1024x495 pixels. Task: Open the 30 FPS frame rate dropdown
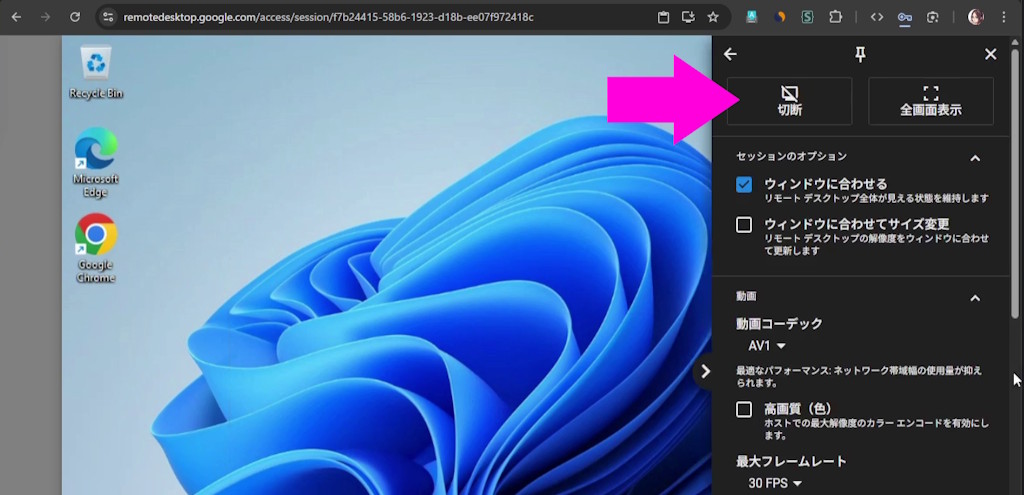coord(776,484)
